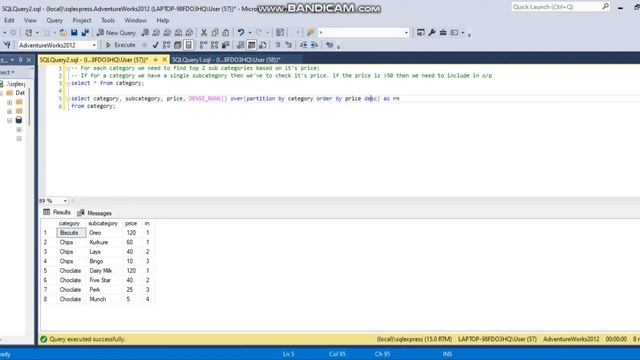Image resolution: width=640 pixels, height=360 pixels.
Task: Open a new Database Engine Query
Action: 145,33
